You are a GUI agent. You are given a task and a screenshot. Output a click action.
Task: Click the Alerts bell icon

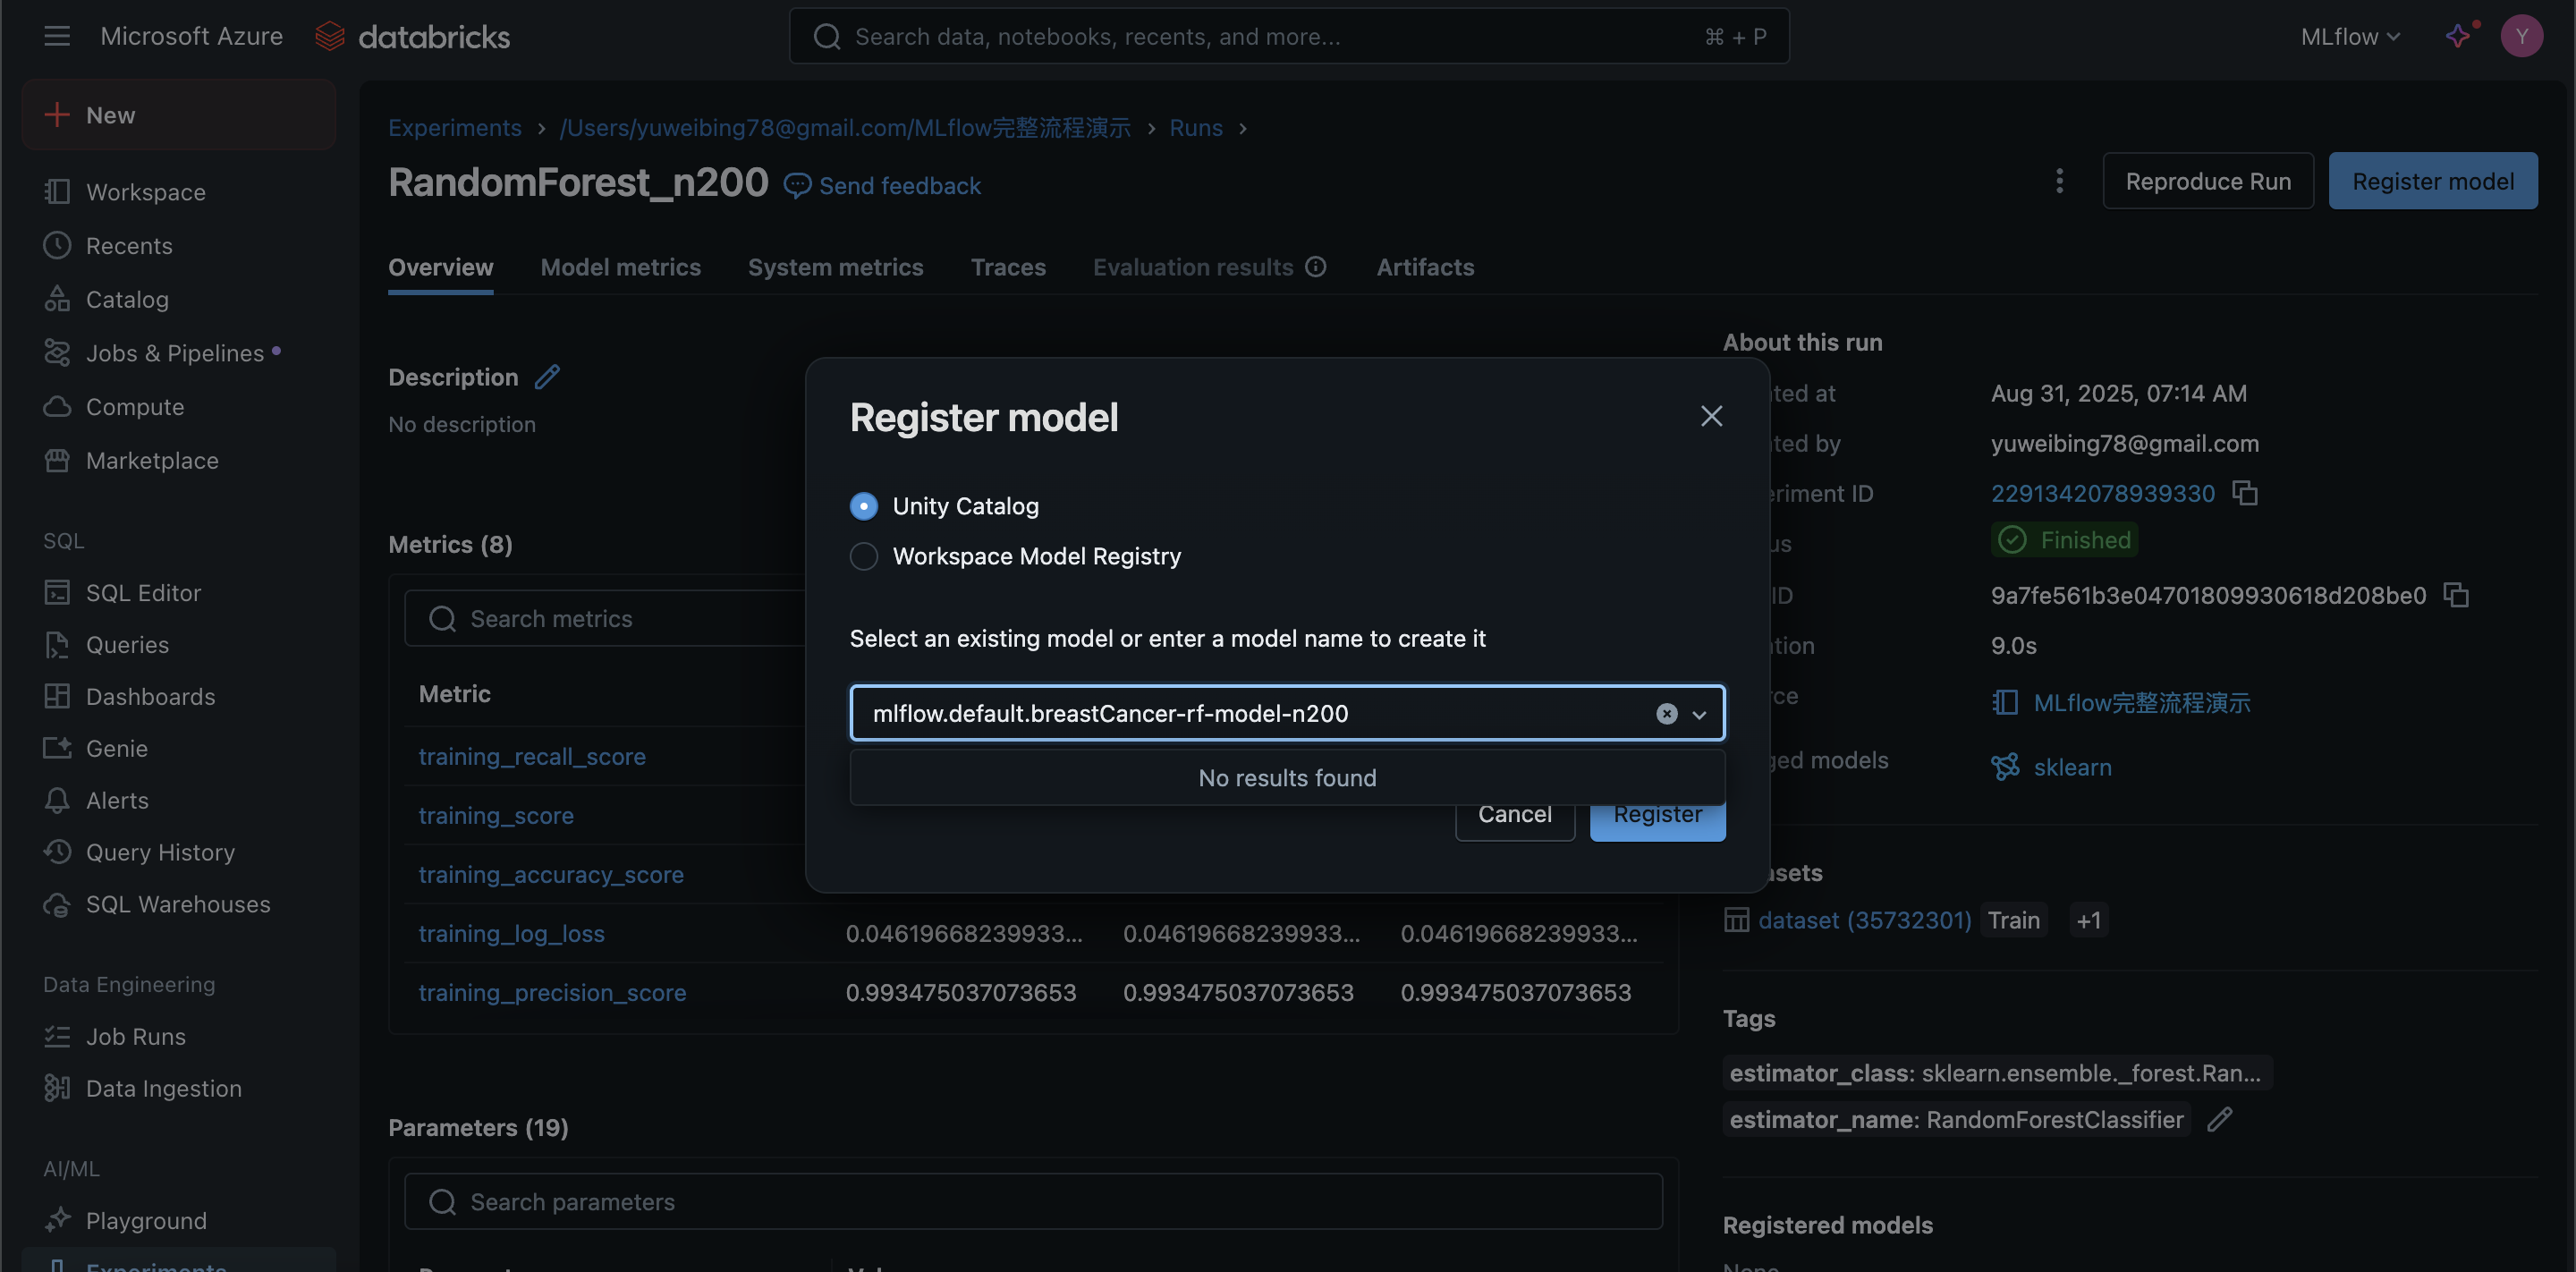[57, 800]
